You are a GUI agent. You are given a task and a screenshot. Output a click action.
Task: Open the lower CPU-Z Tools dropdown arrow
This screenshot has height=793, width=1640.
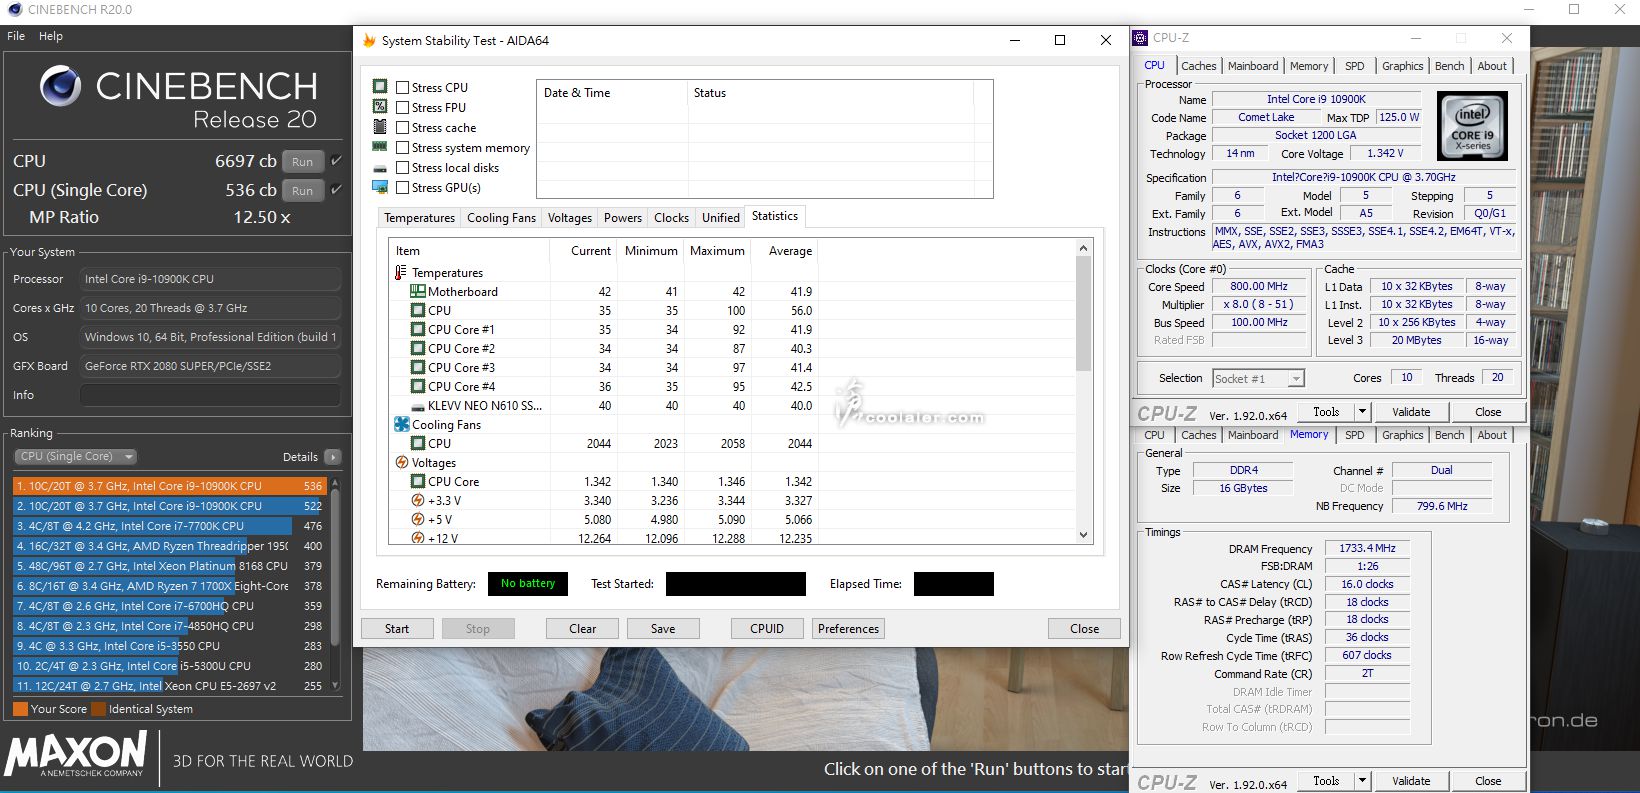coord(1361,781)
